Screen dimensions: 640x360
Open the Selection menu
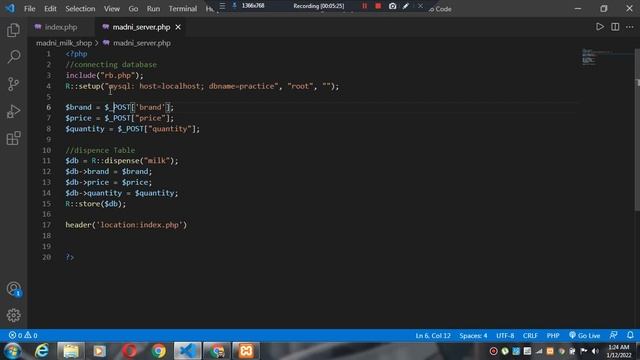pyautogui.click(x=80, y=9)
